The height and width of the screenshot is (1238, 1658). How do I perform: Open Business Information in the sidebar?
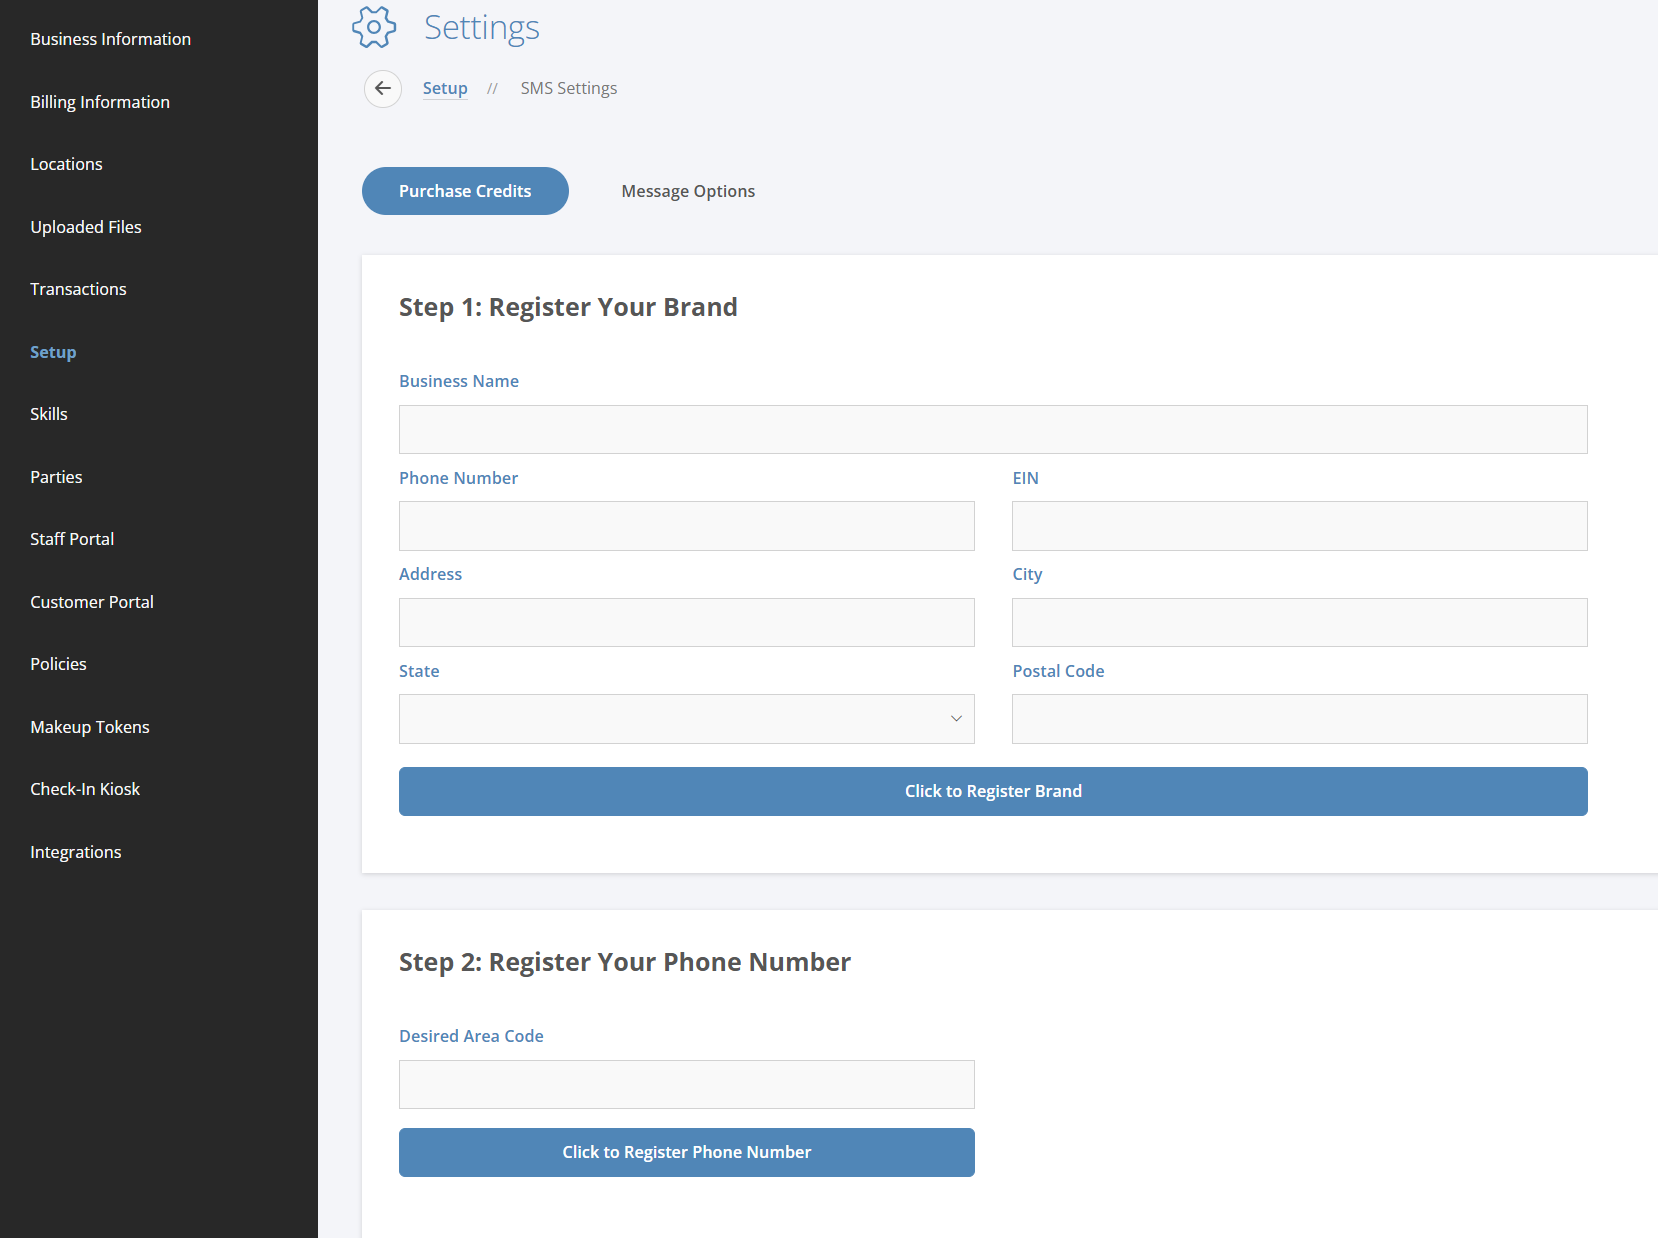tap(110, 39)
